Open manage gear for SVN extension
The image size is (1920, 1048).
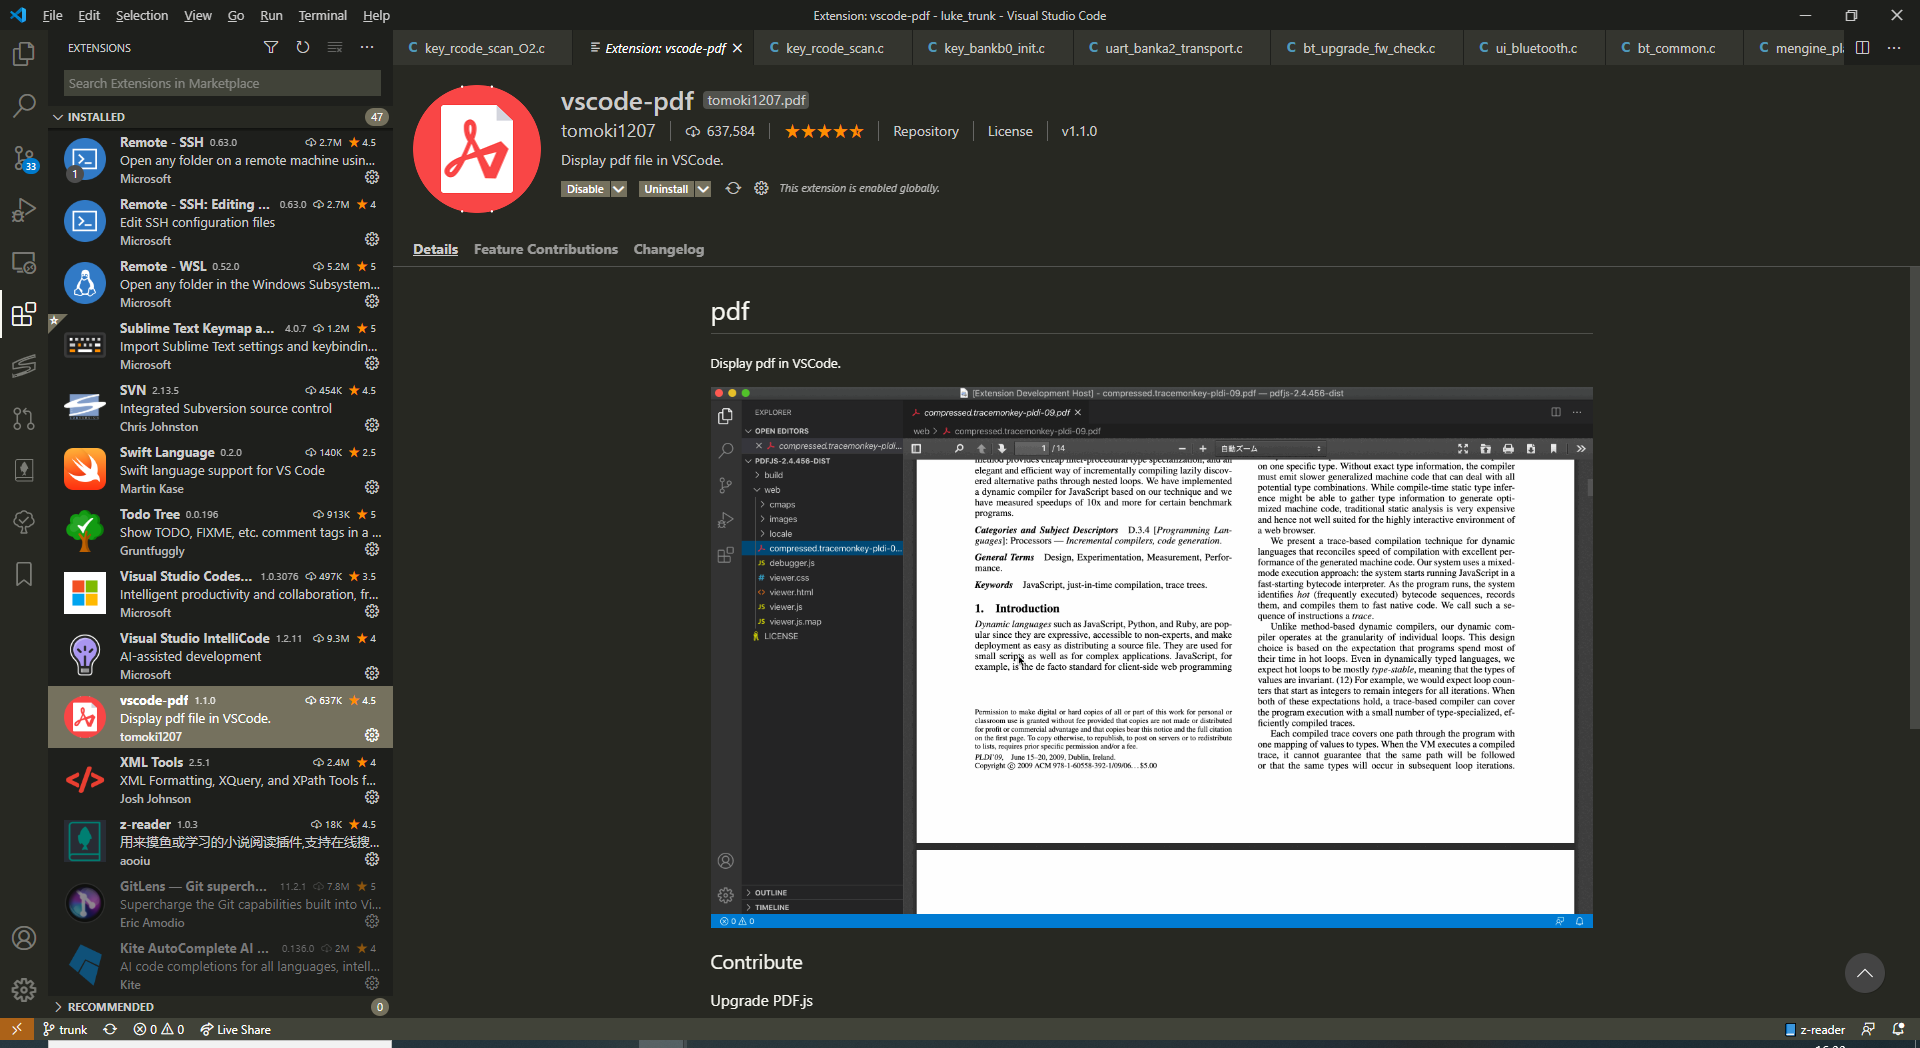tap(372, 425)
